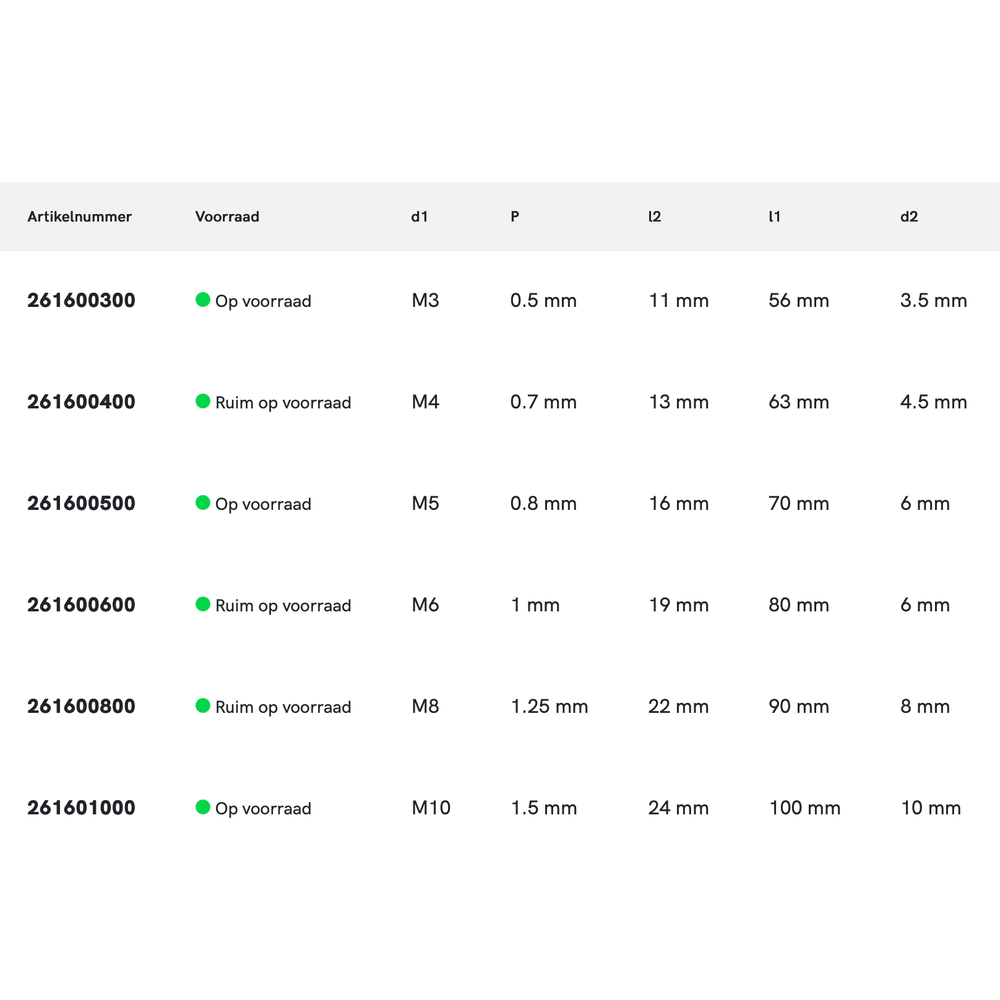Image resolution: width=1000 pixels, height=1000 pixels.
Task: Click green stock dot for 261601000
Action: (202, 807)
